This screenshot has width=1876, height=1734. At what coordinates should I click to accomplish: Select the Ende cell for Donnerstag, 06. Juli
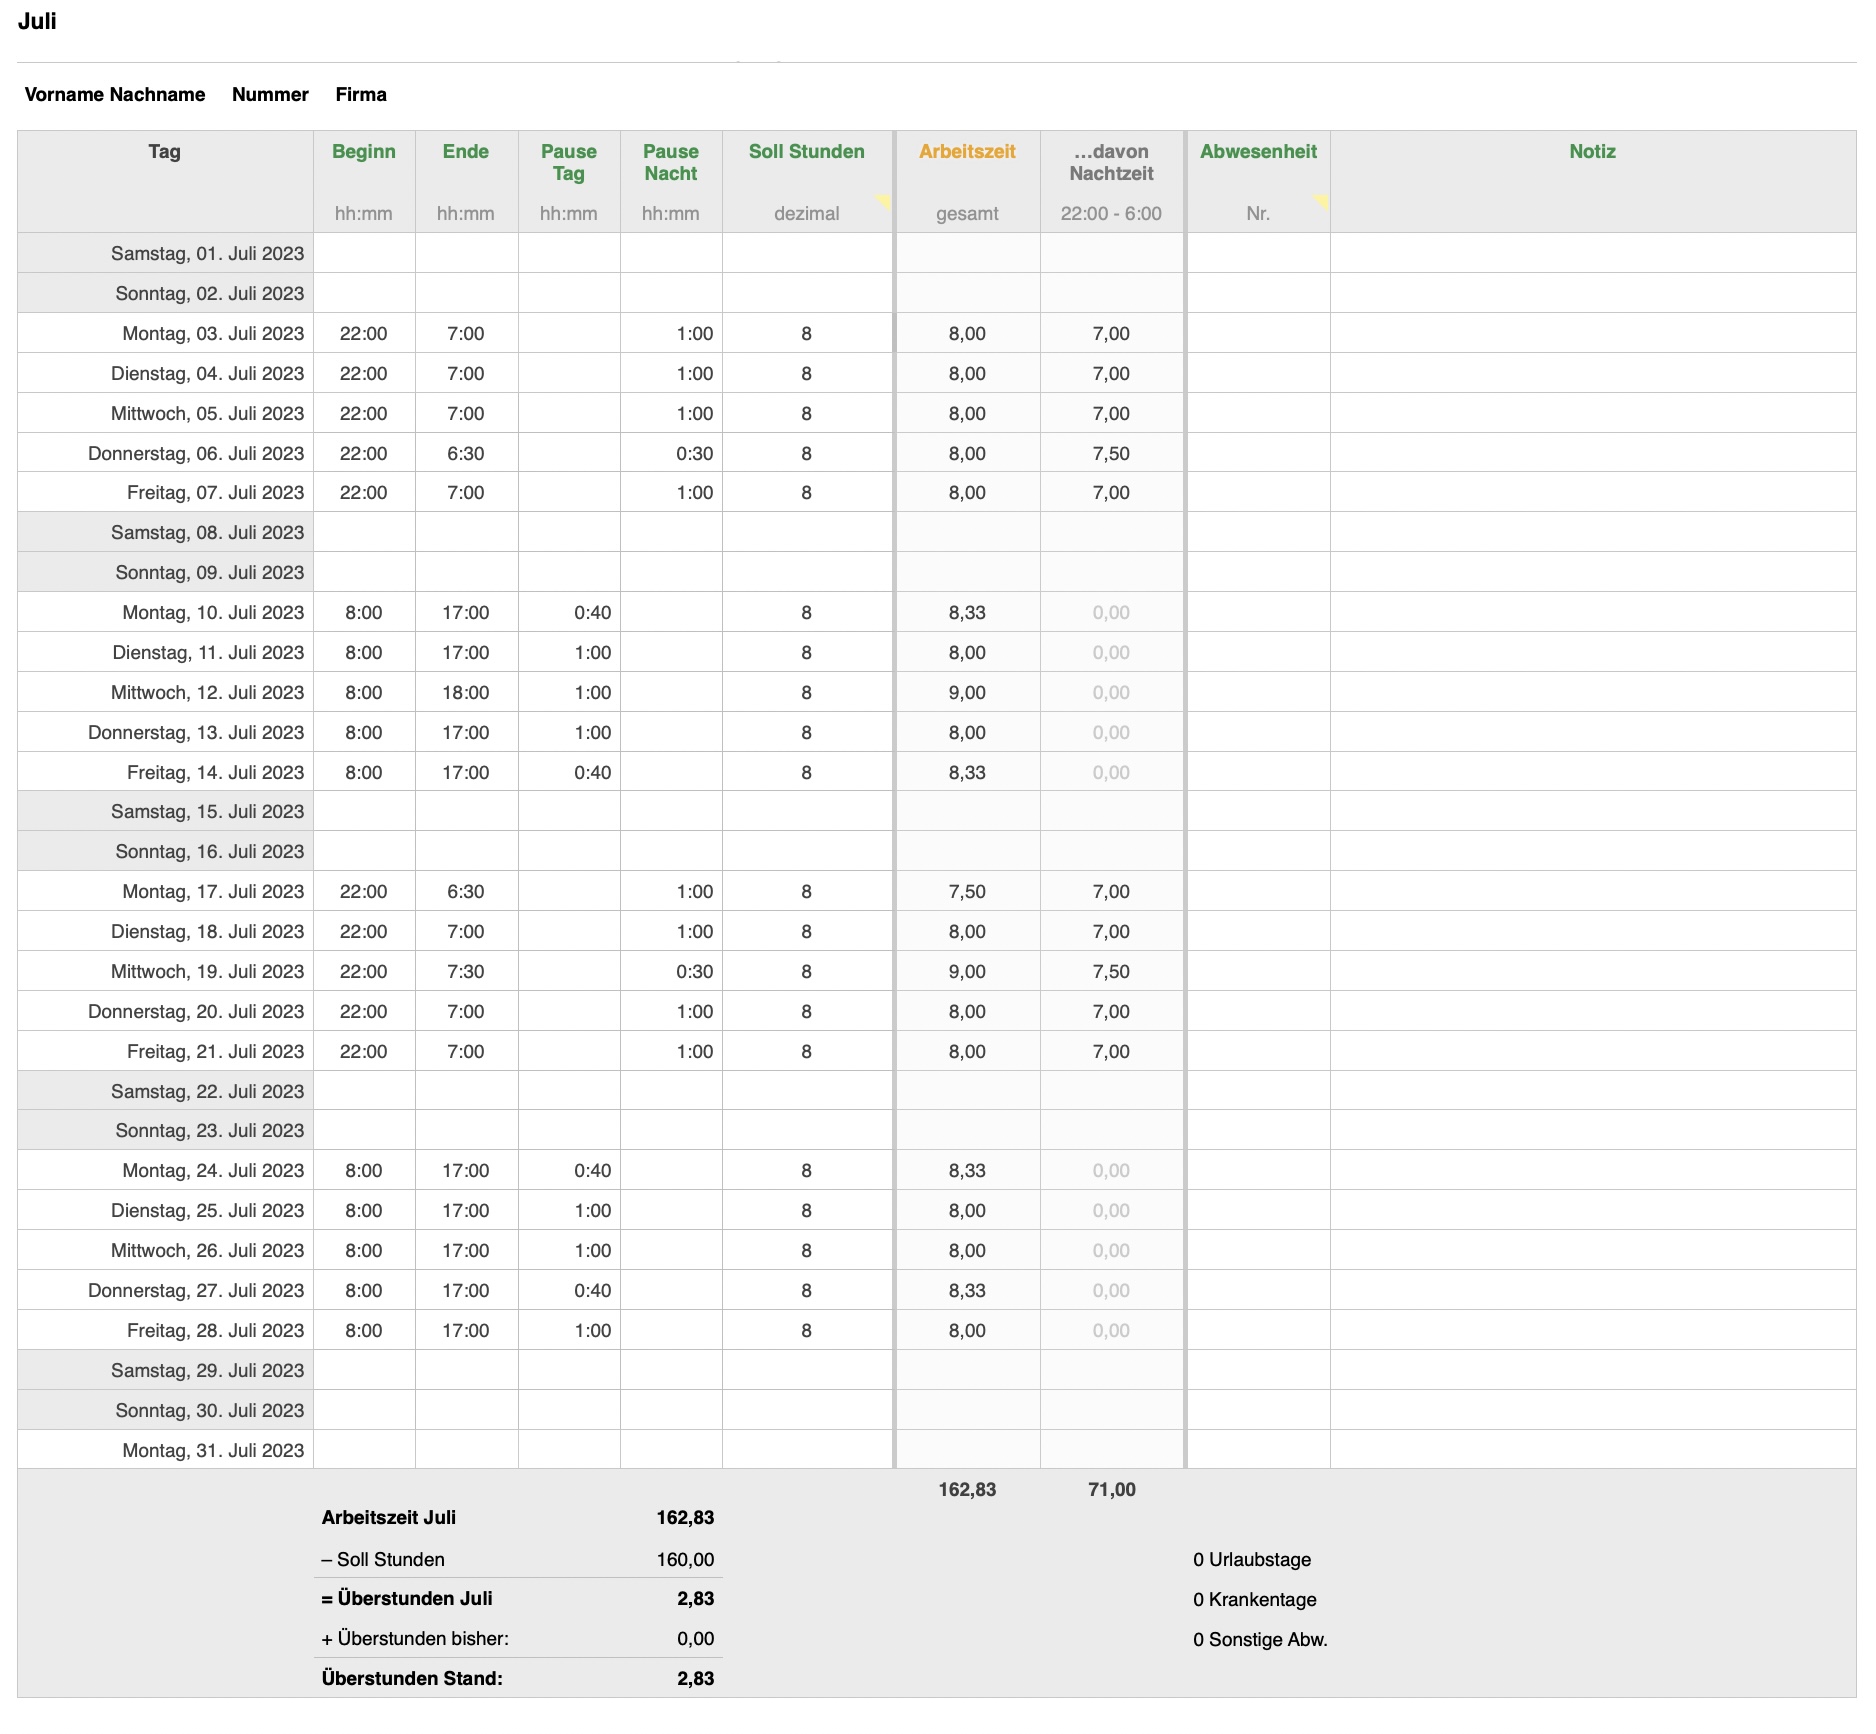click(x=466, y=454)
